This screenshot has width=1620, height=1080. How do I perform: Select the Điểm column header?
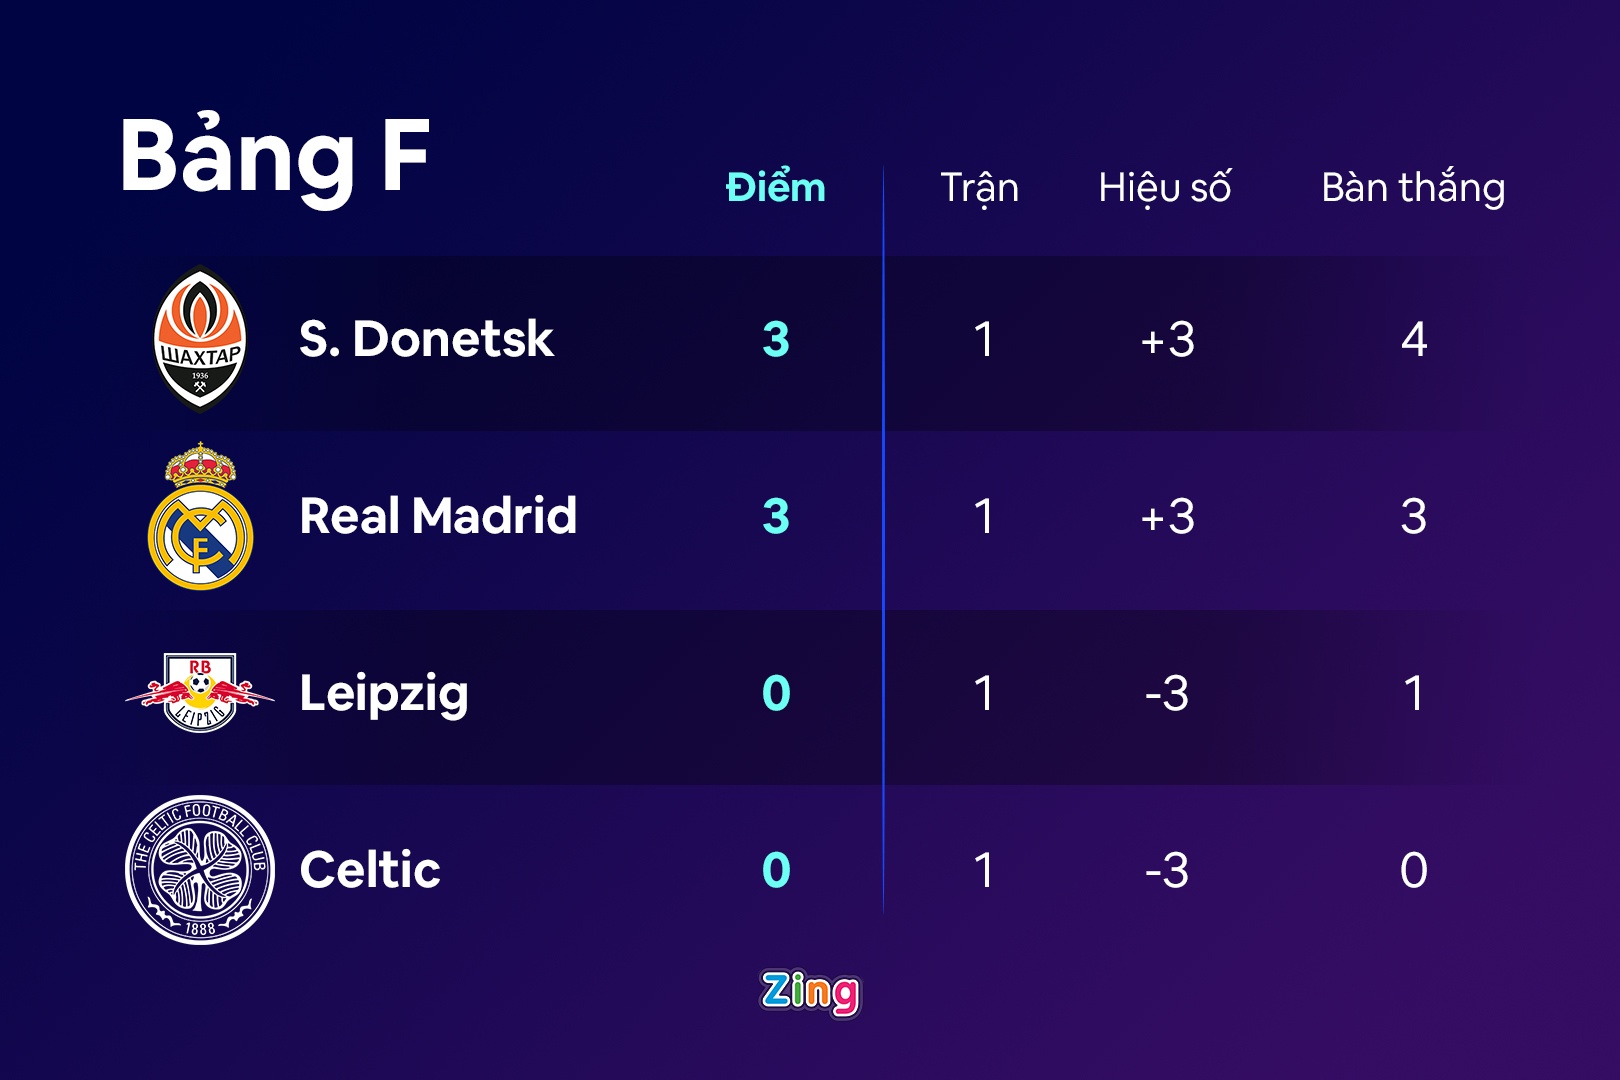(776, 188)
